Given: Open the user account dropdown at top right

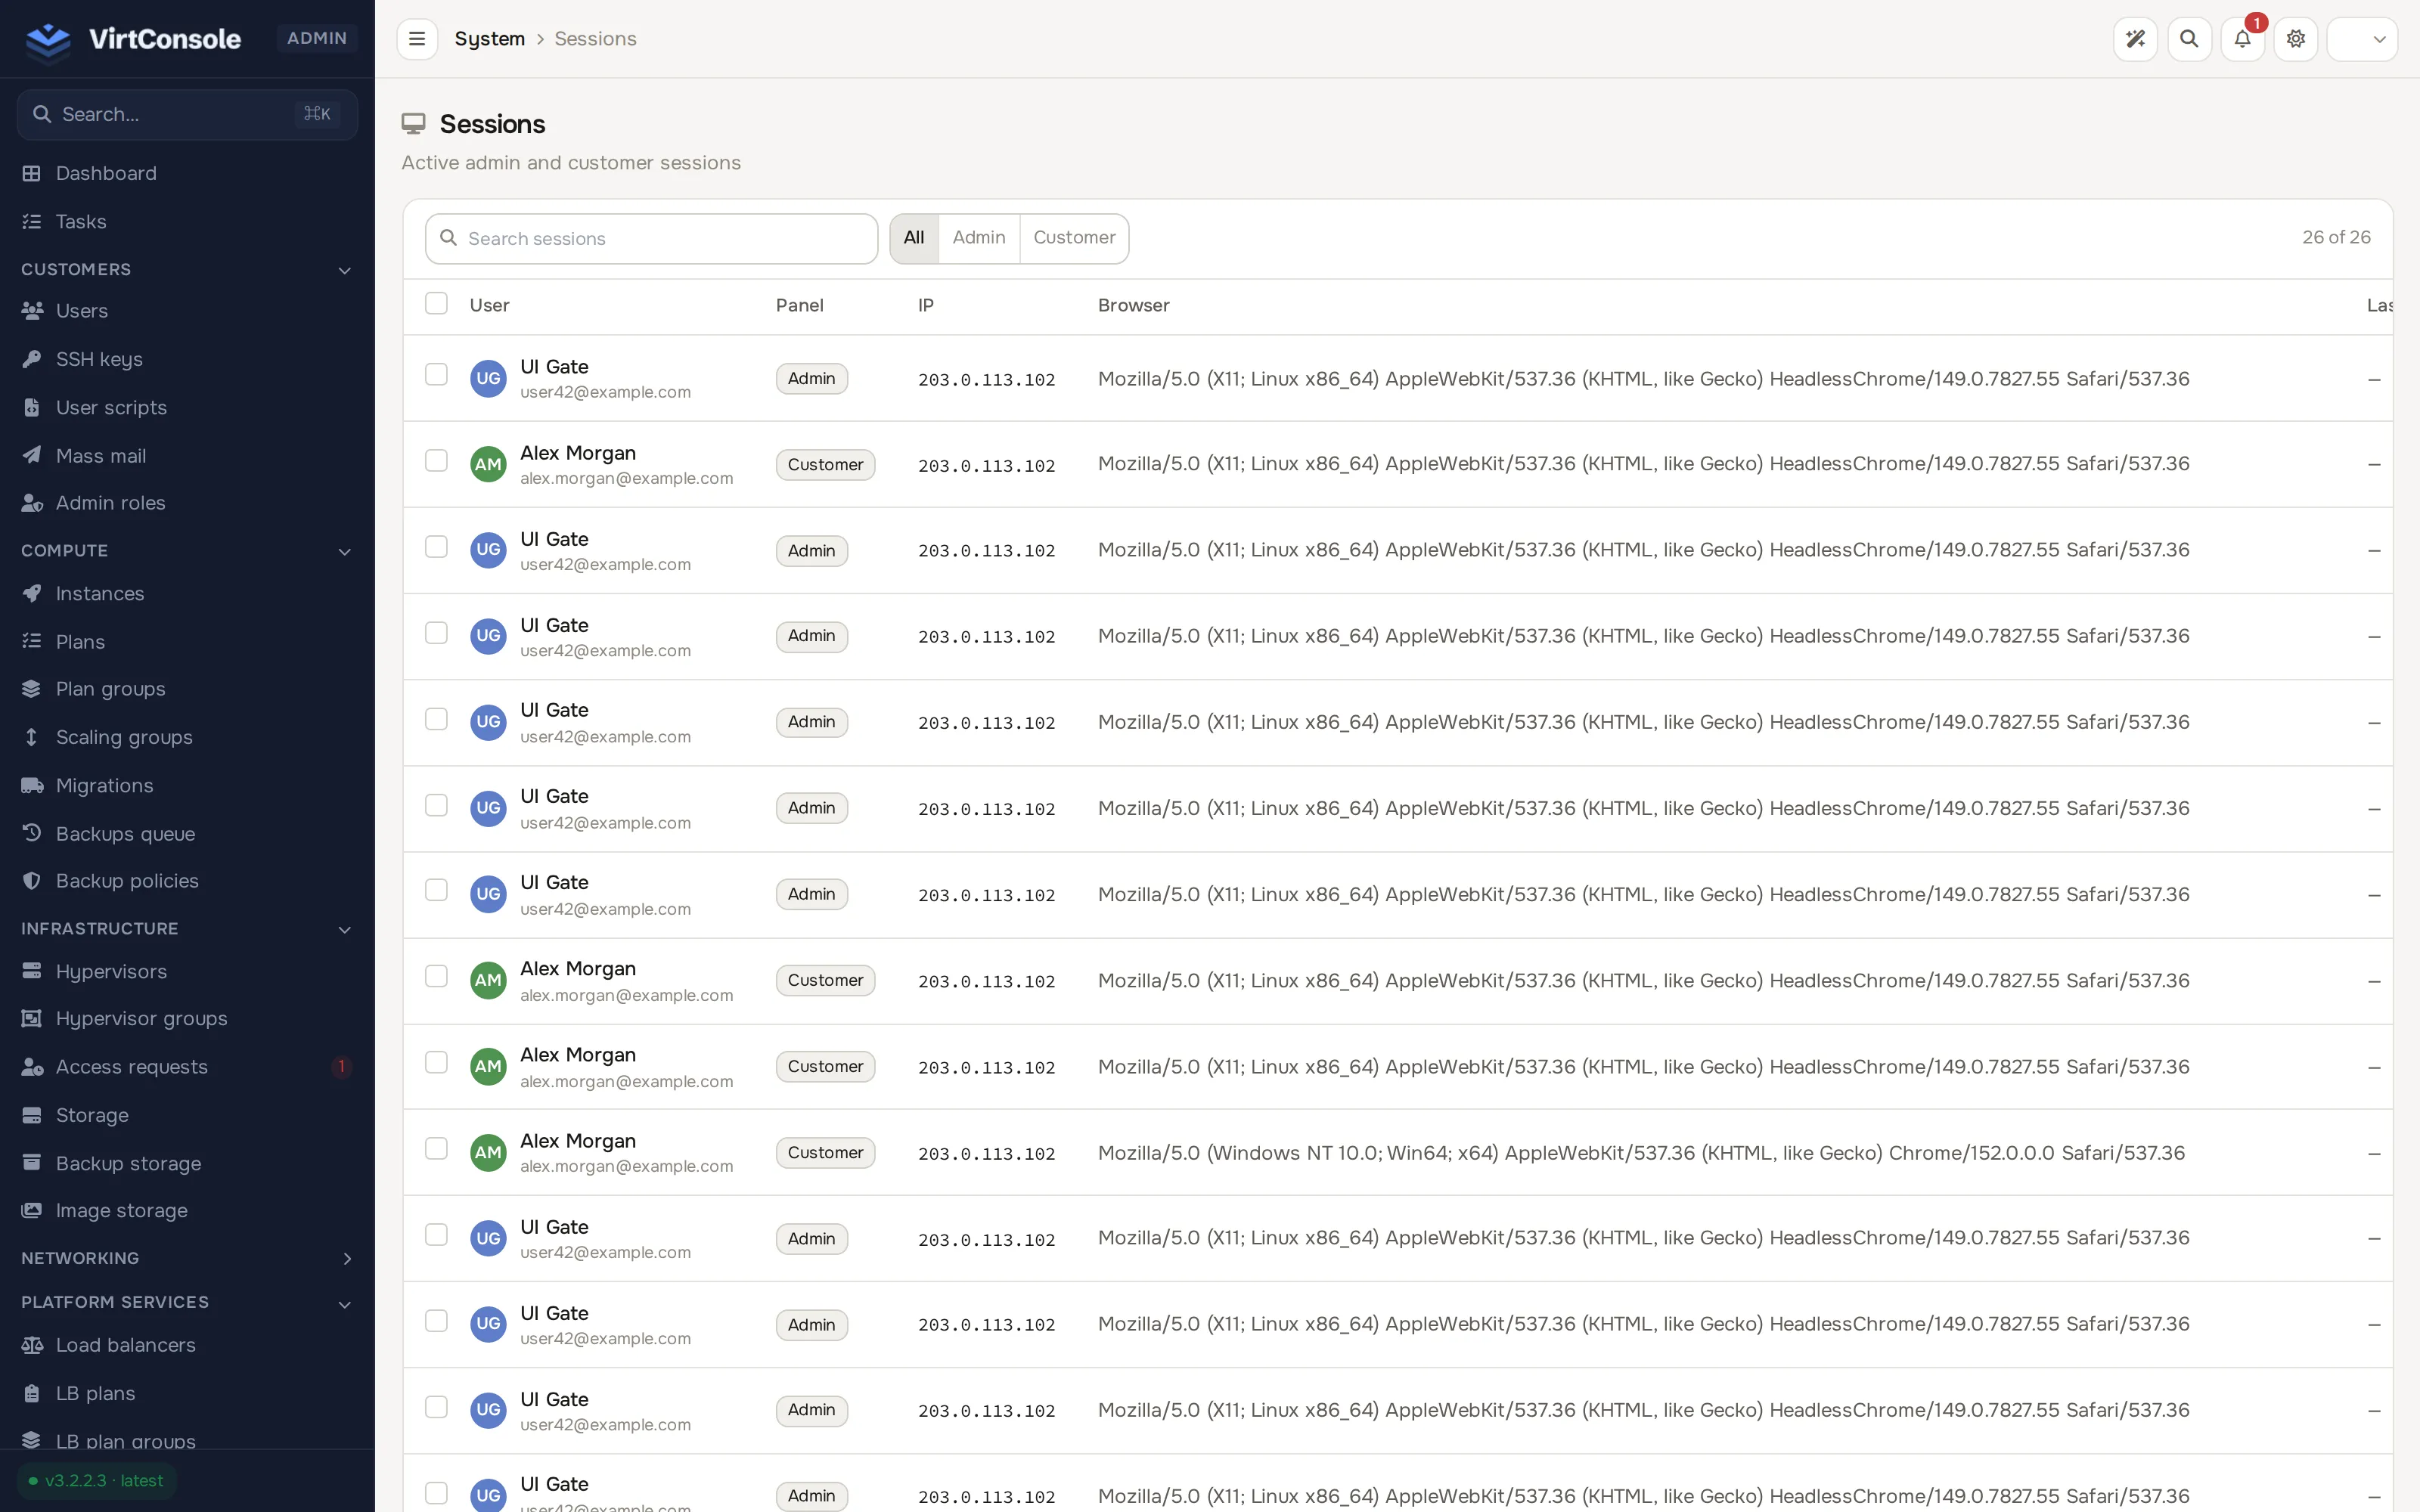Looking at the screenshot, I should (x=2362, y=39).
